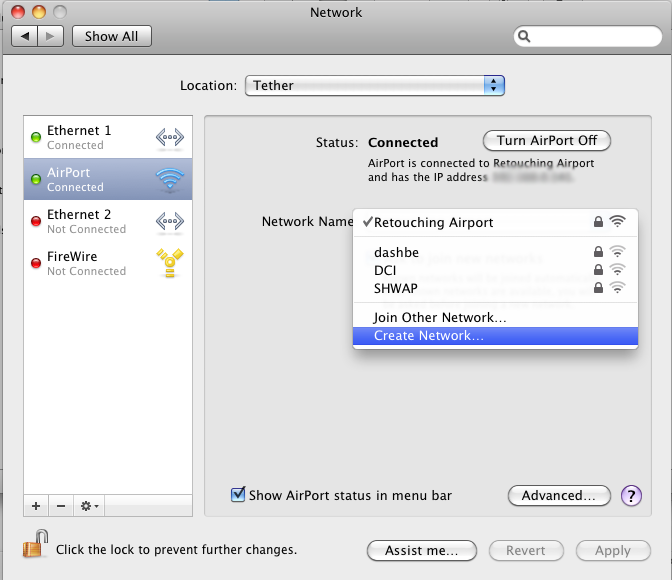
Task: Click the AirPort Wi-Fi icon in sidebar
Action: coord(170,179)
